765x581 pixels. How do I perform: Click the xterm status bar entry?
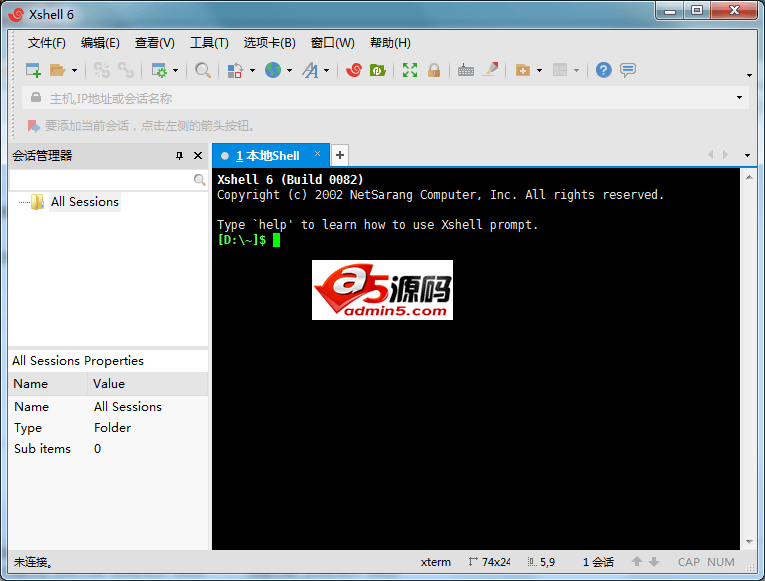436,562
